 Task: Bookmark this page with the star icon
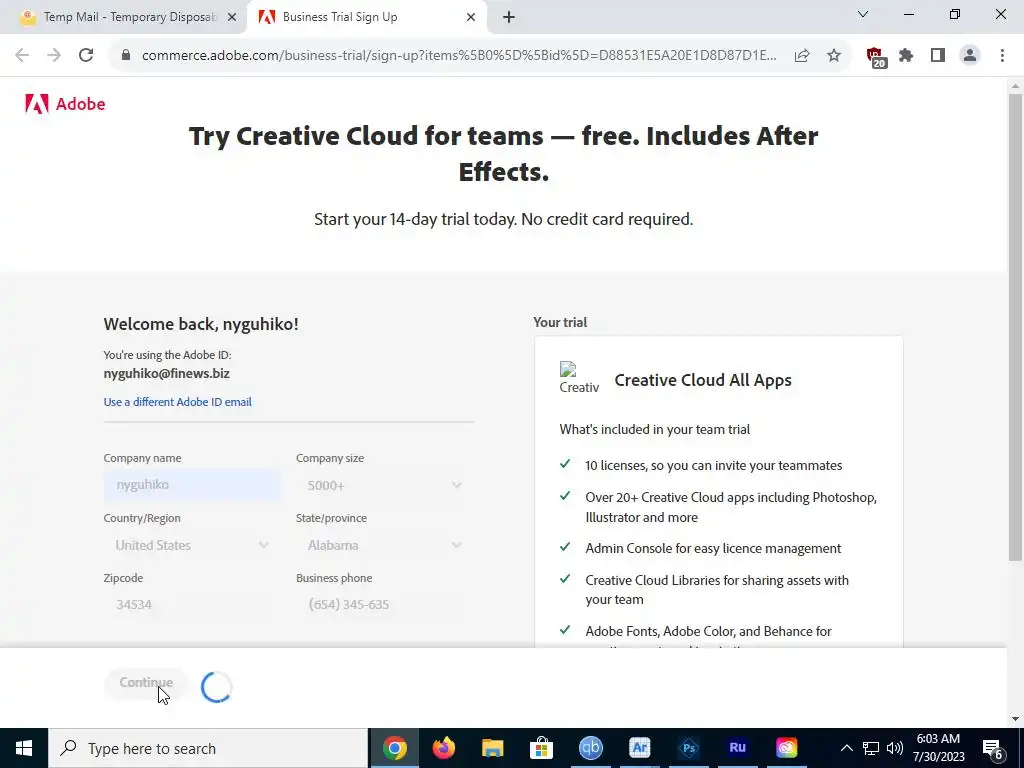(833, 56)
